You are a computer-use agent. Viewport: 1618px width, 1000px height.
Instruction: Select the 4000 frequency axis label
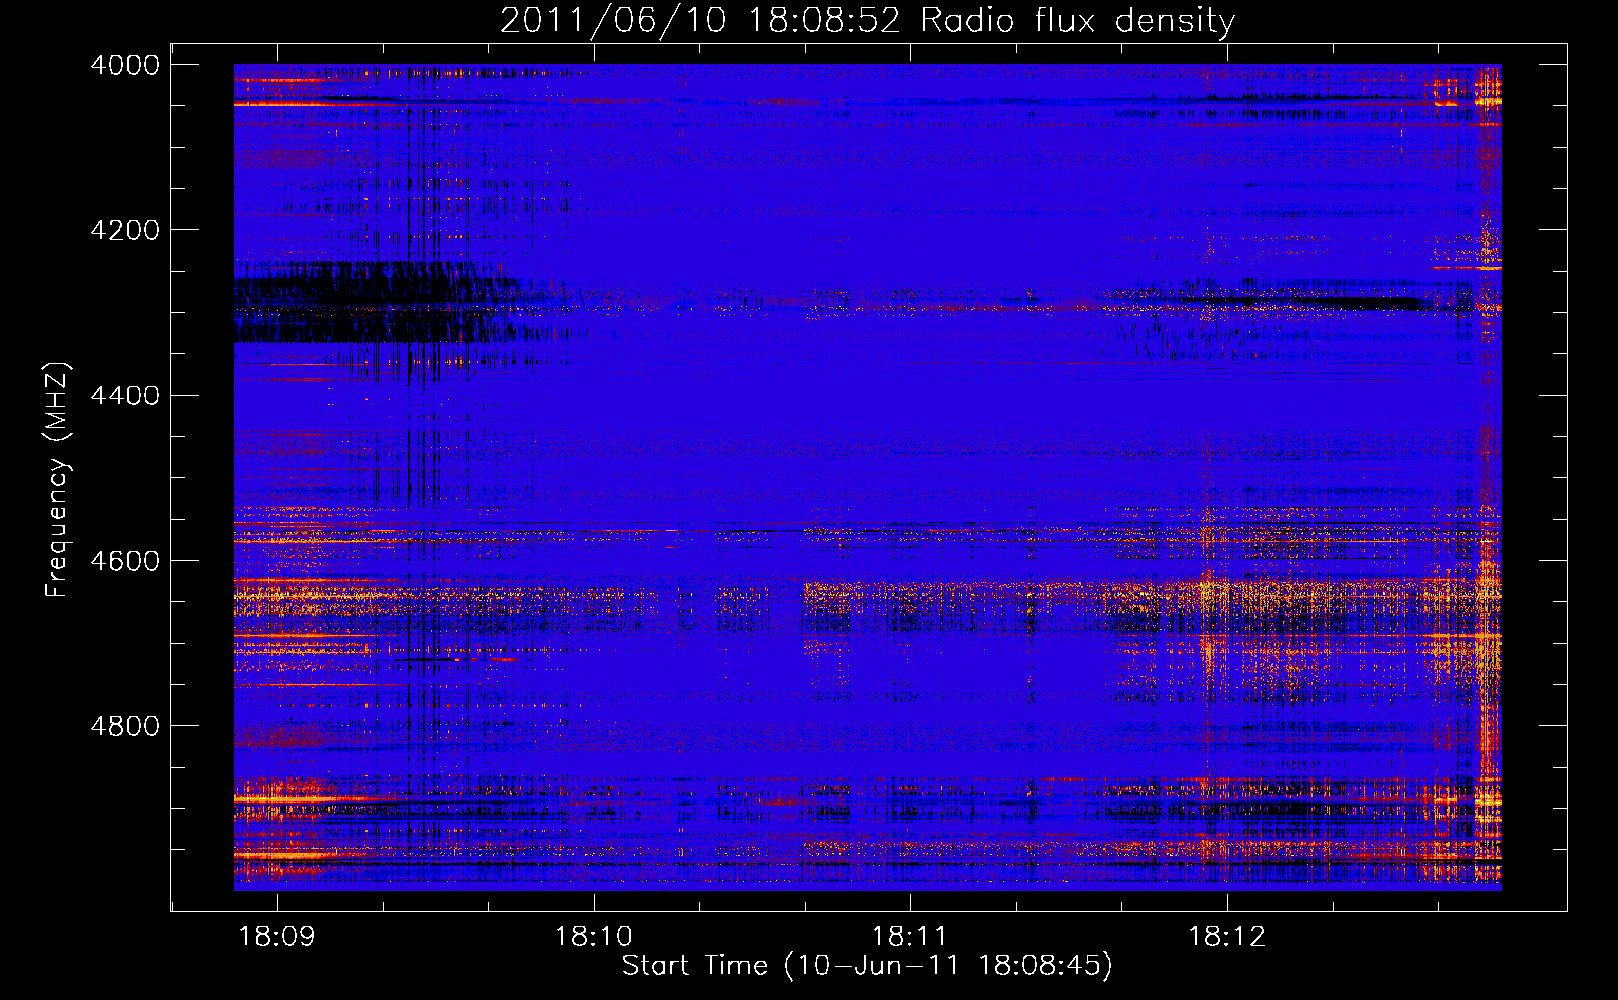point(125,65)
